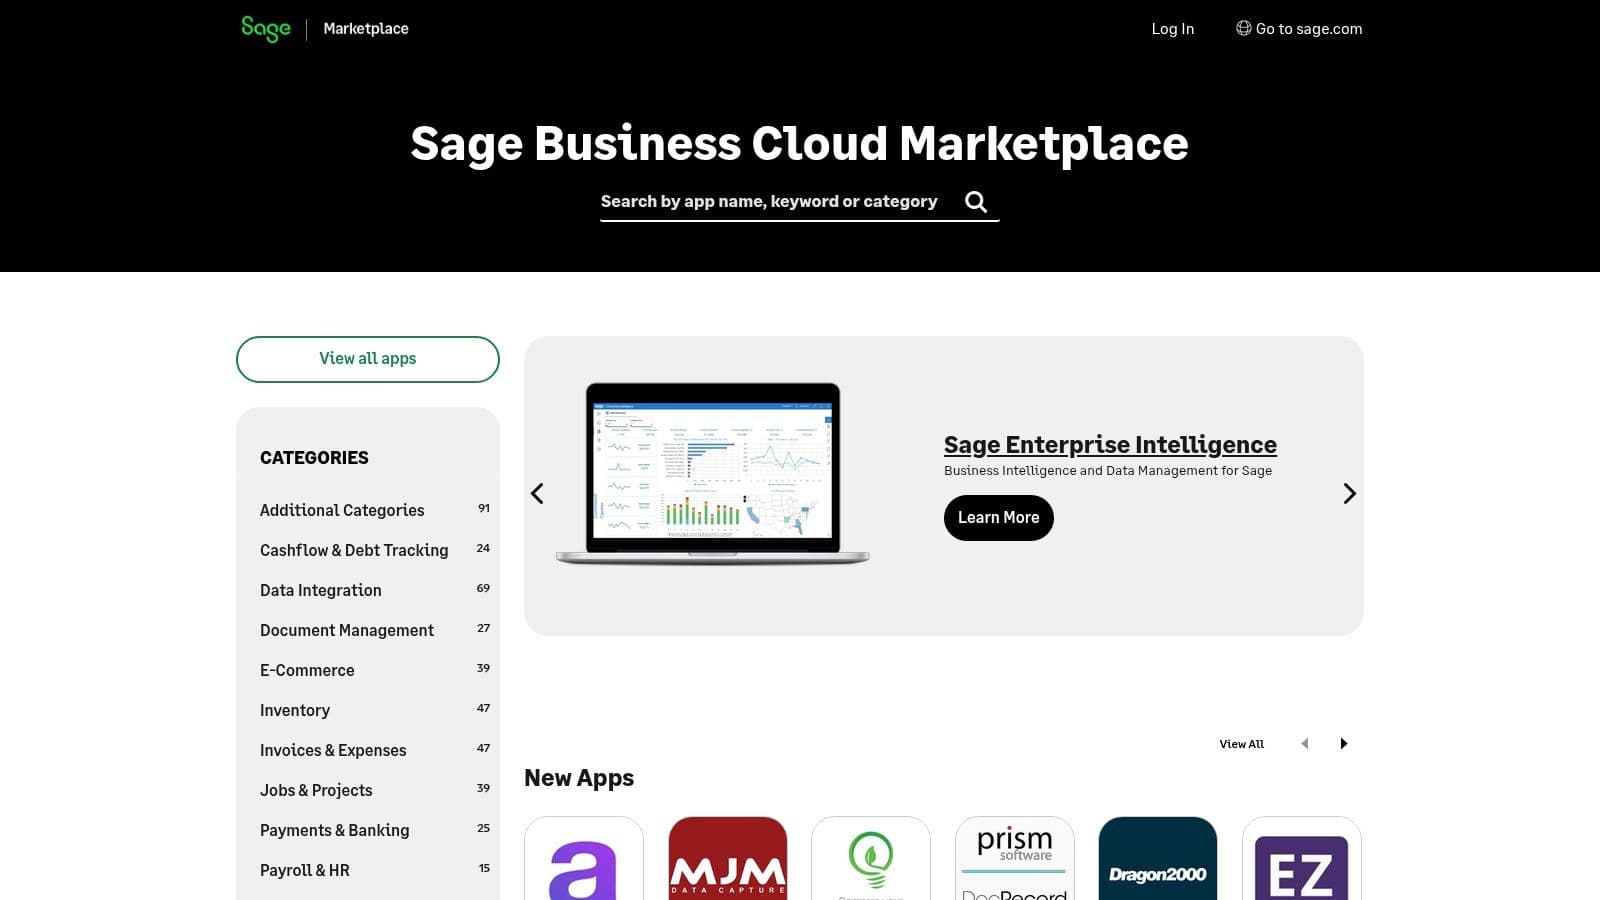Select the Payroll & HR category

[304, 870]
